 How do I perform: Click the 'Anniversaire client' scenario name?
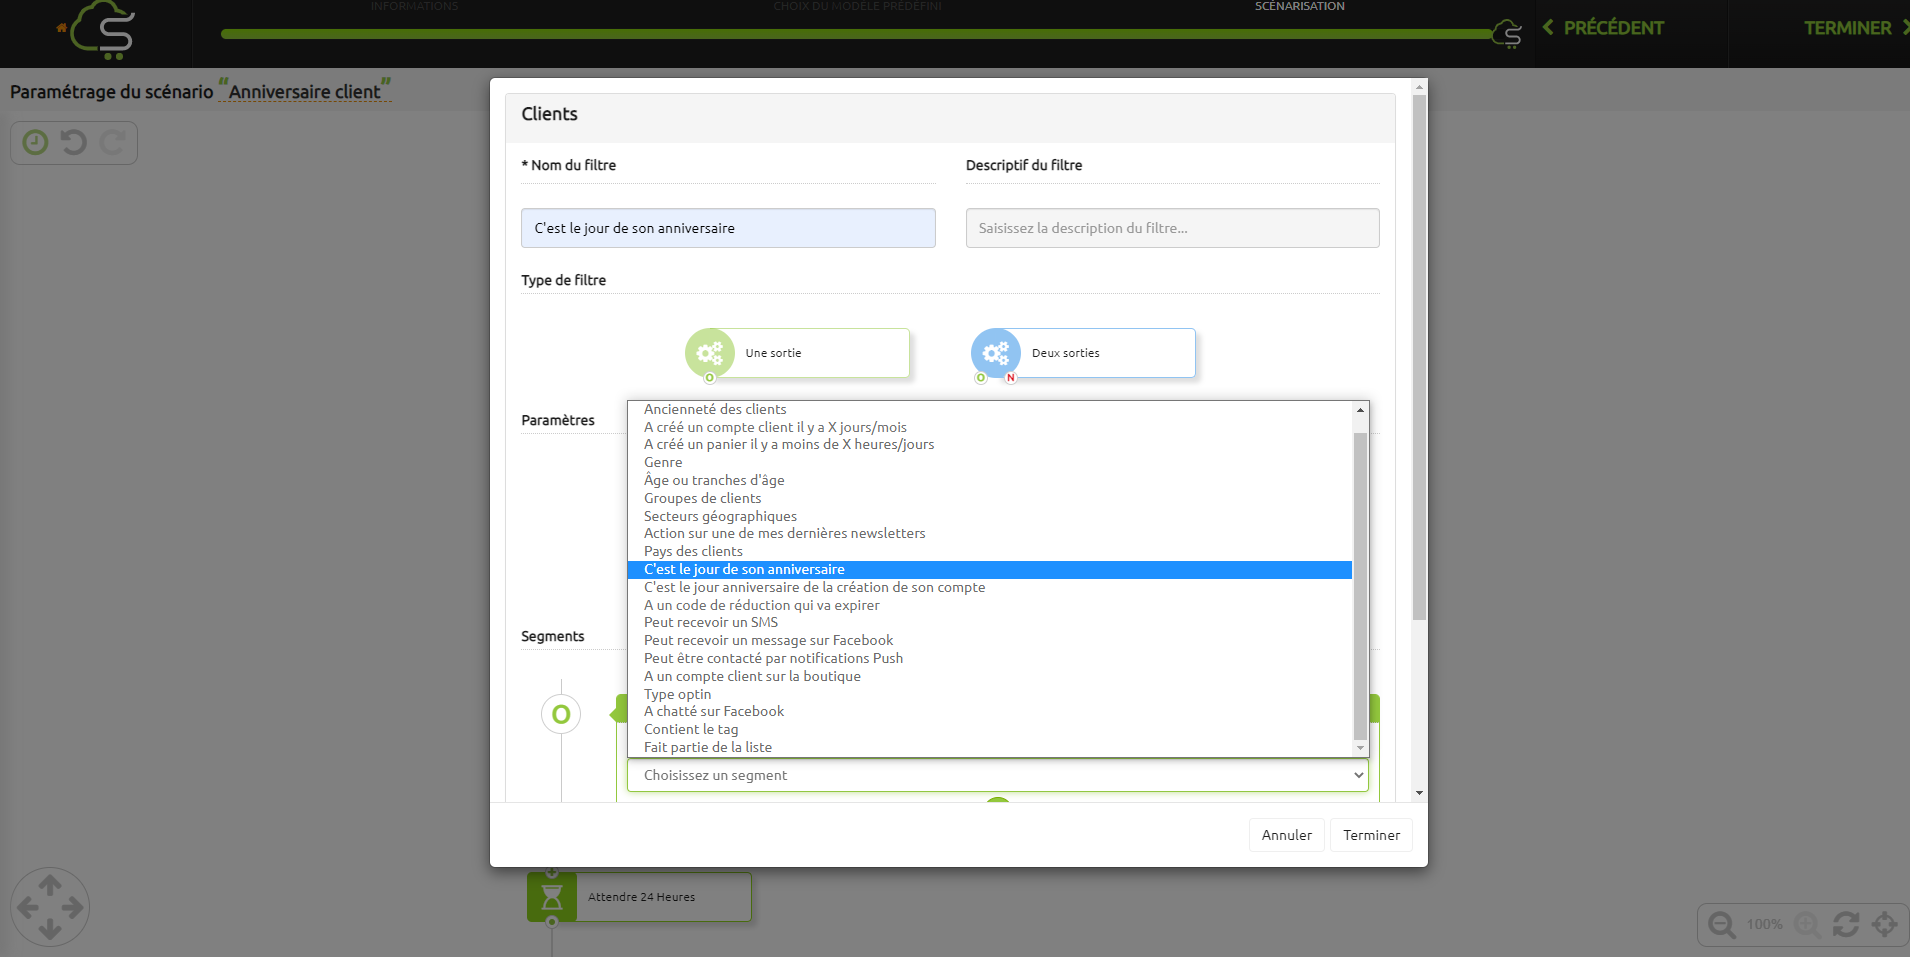[305, 91]
